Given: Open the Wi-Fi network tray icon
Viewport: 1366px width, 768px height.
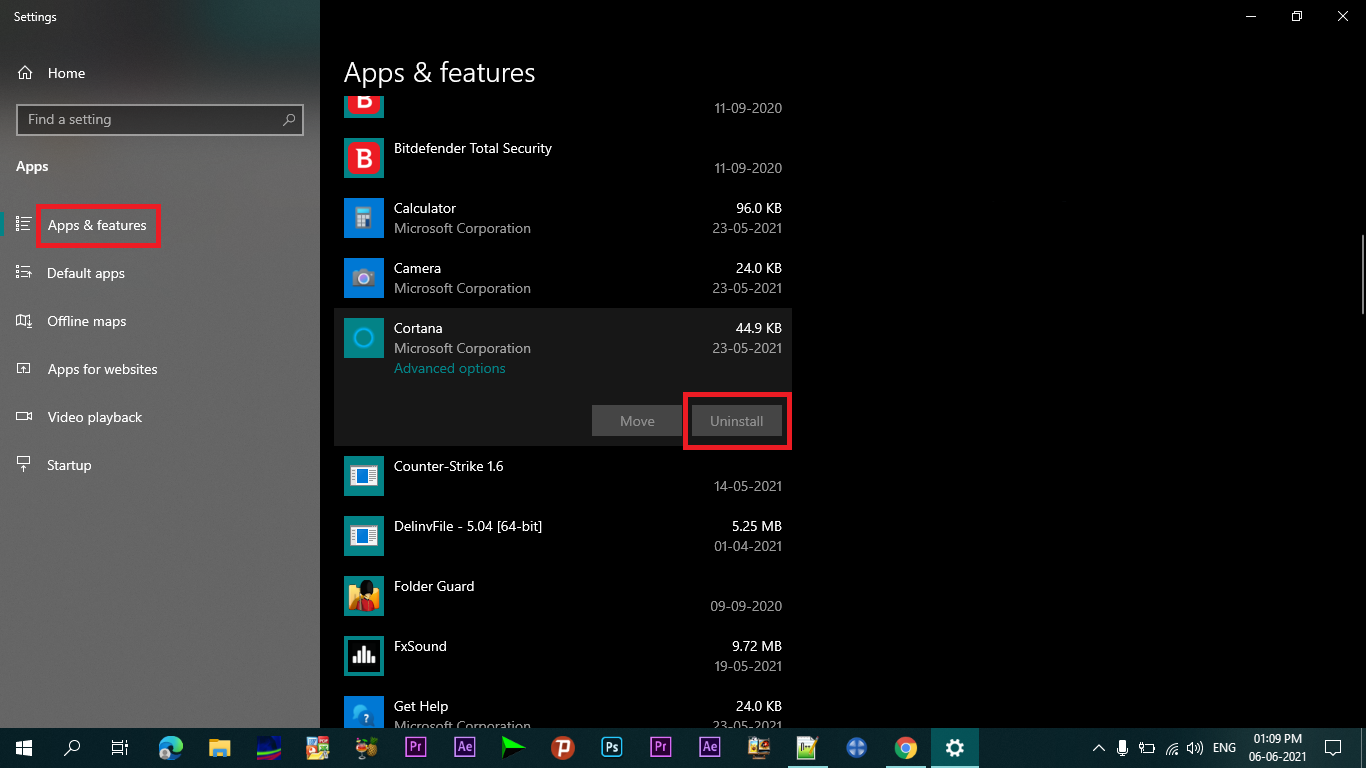Looking at the screenshot, I should pyautogui.click(x=1171, y=747).
